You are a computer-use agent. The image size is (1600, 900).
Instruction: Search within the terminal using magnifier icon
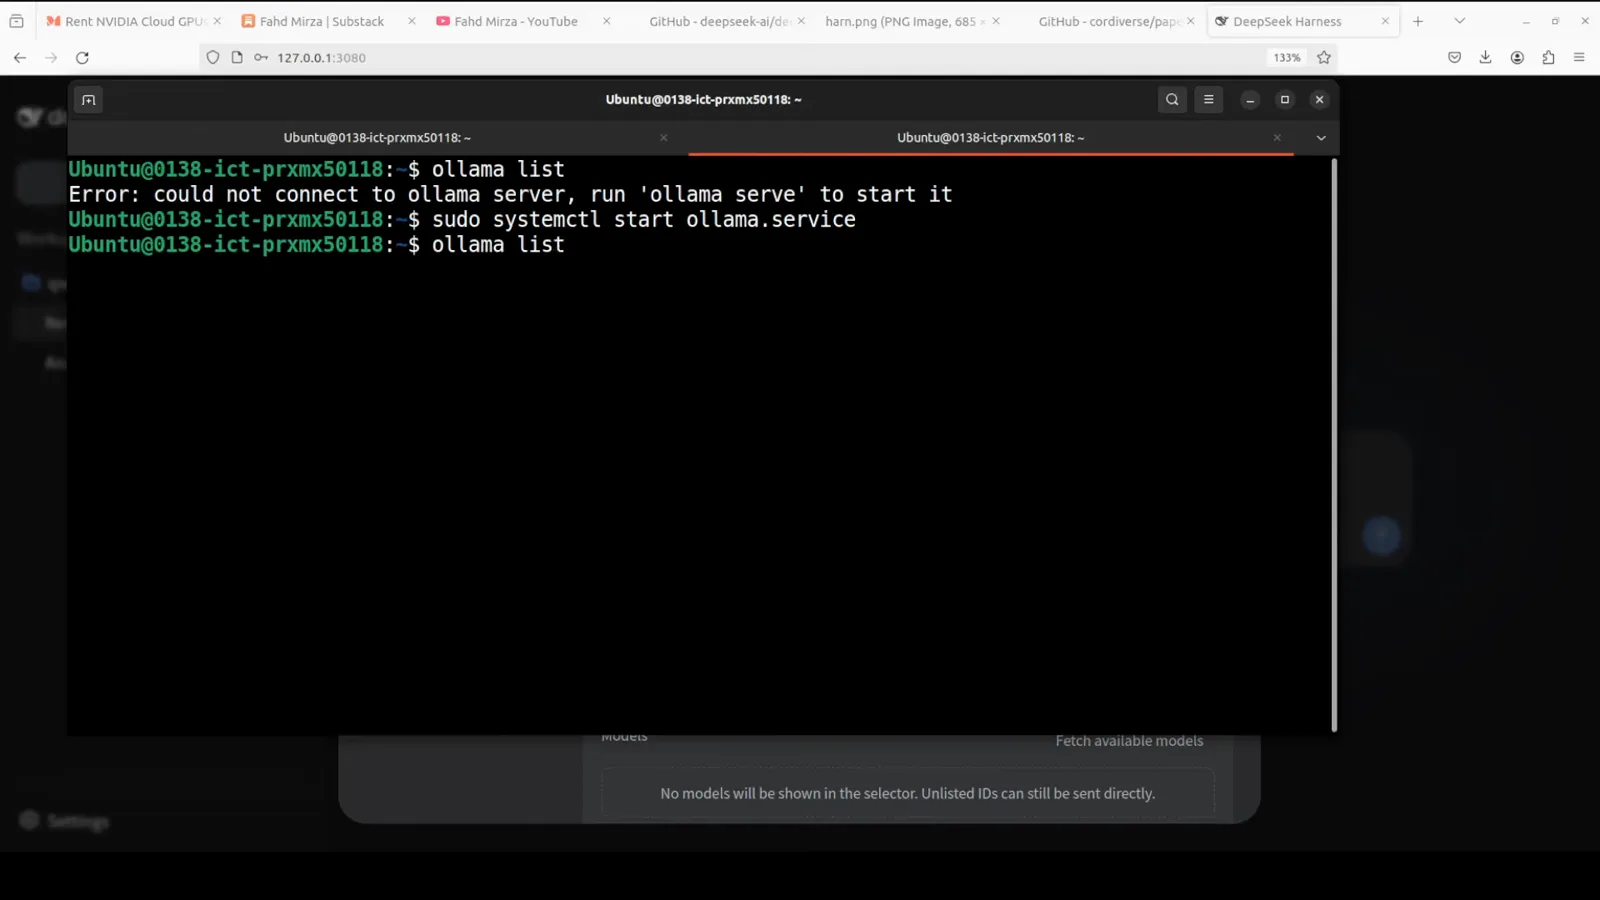pyautogui.click(x=1172, y=100)
